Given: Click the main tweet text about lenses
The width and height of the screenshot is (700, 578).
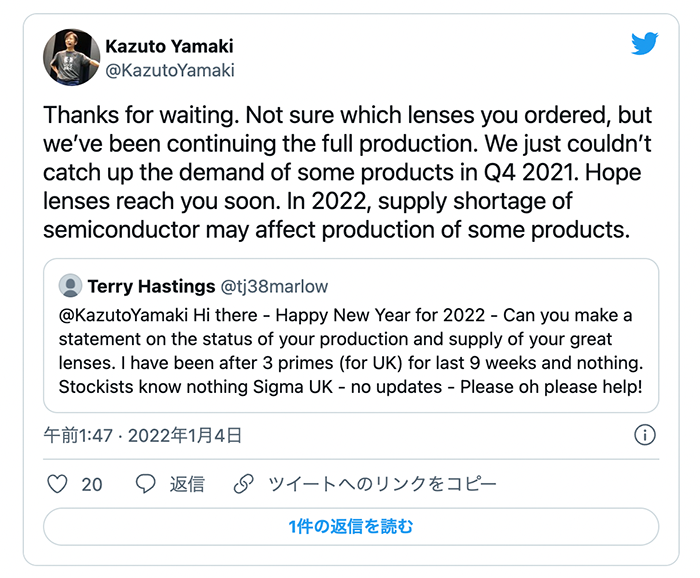Looking at the screenshot, I should click(347, 172).
